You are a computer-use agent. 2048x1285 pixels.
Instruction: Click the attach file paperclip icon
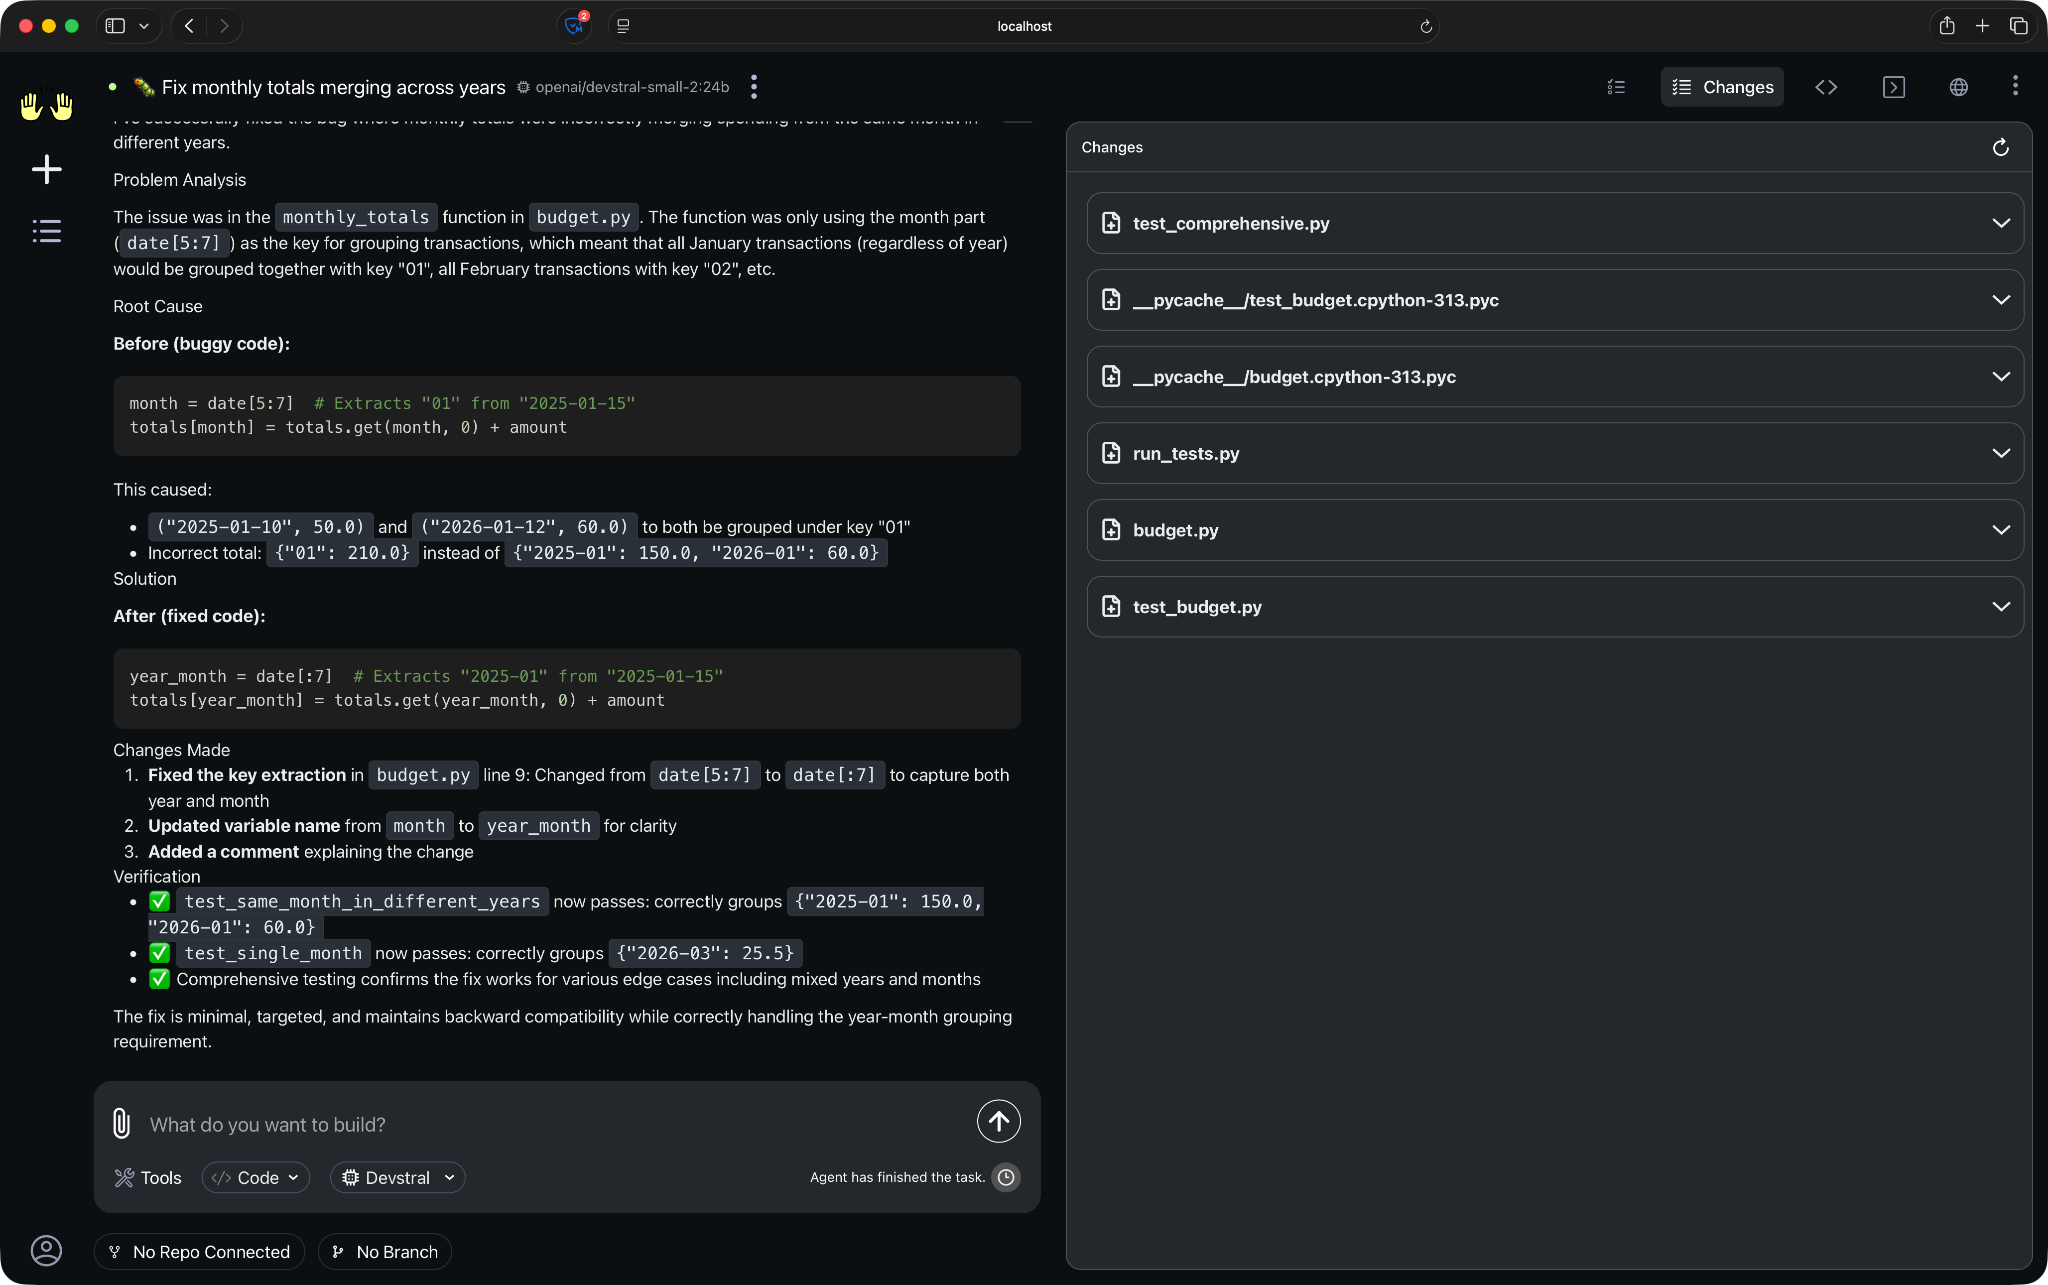click(121, 1123)
